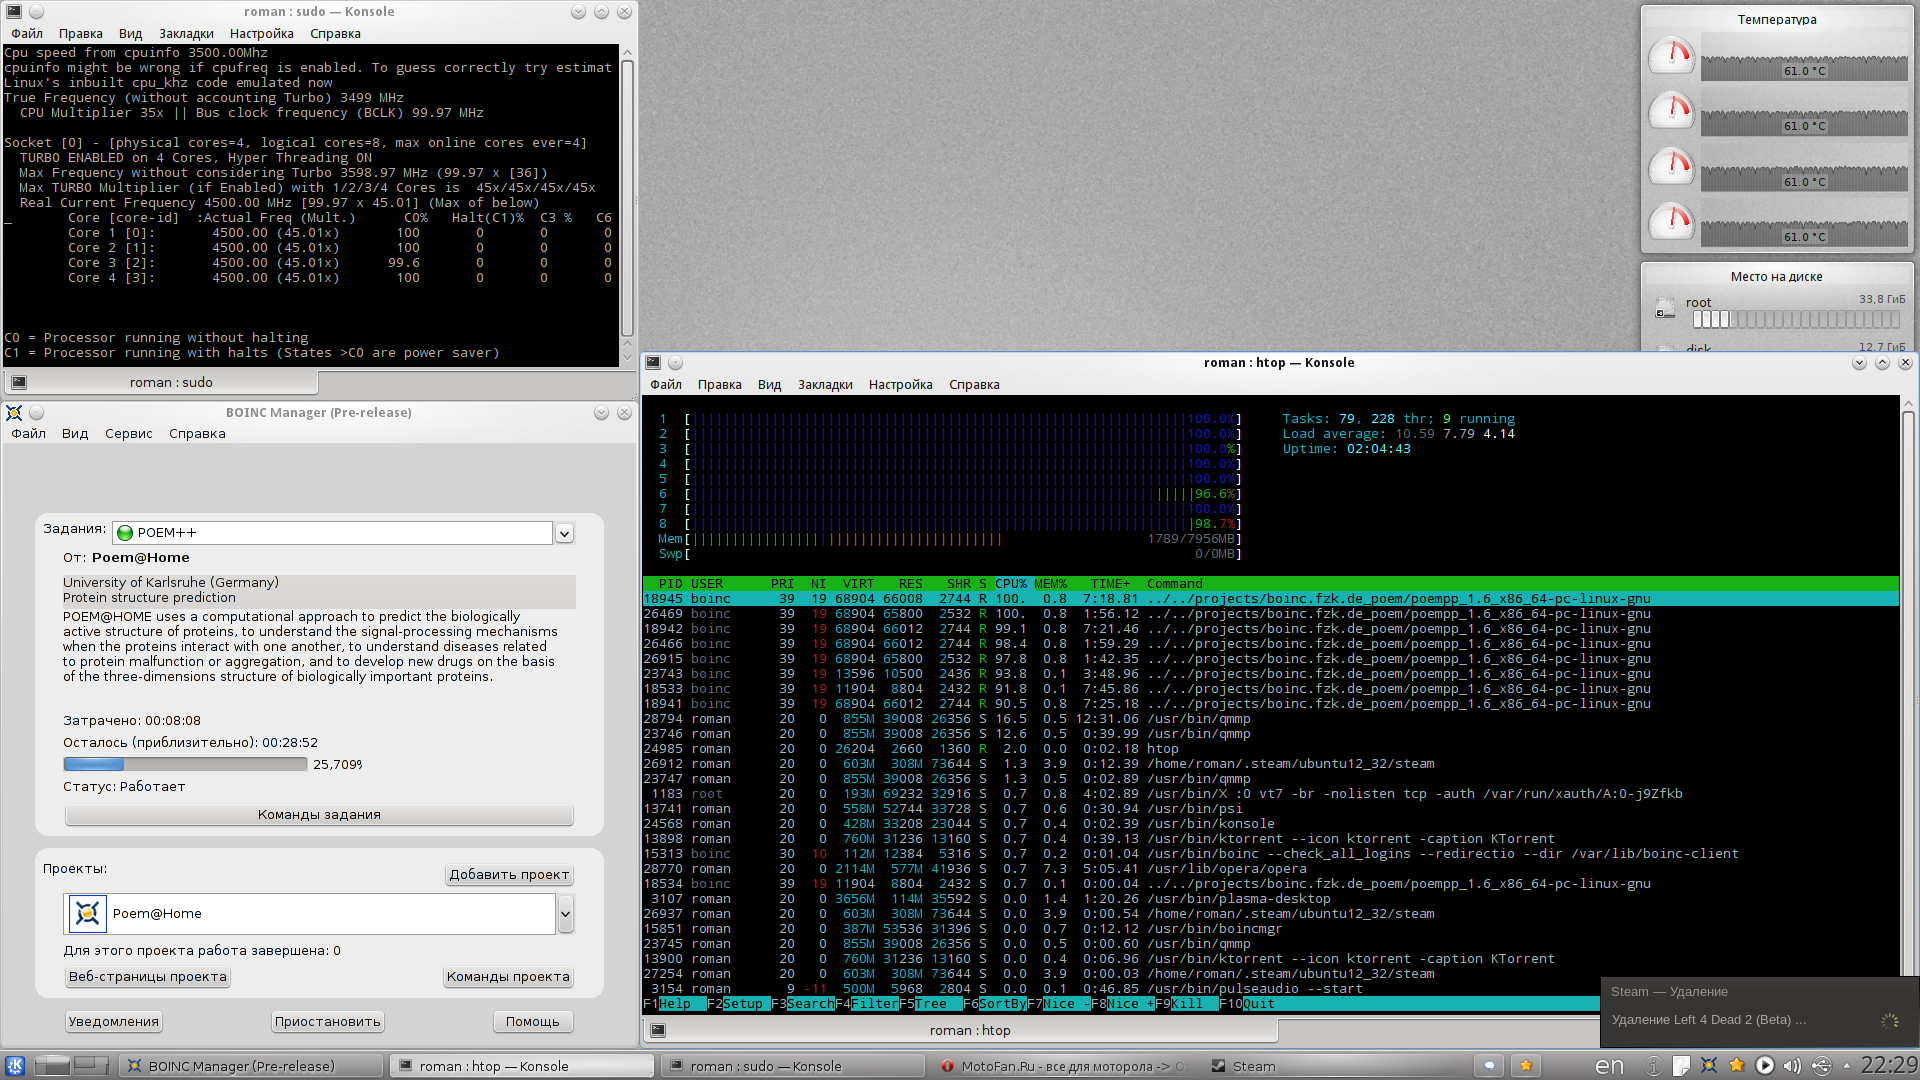
Task: Select htop process row PID 24985 htop
Action: (1270, 749)
